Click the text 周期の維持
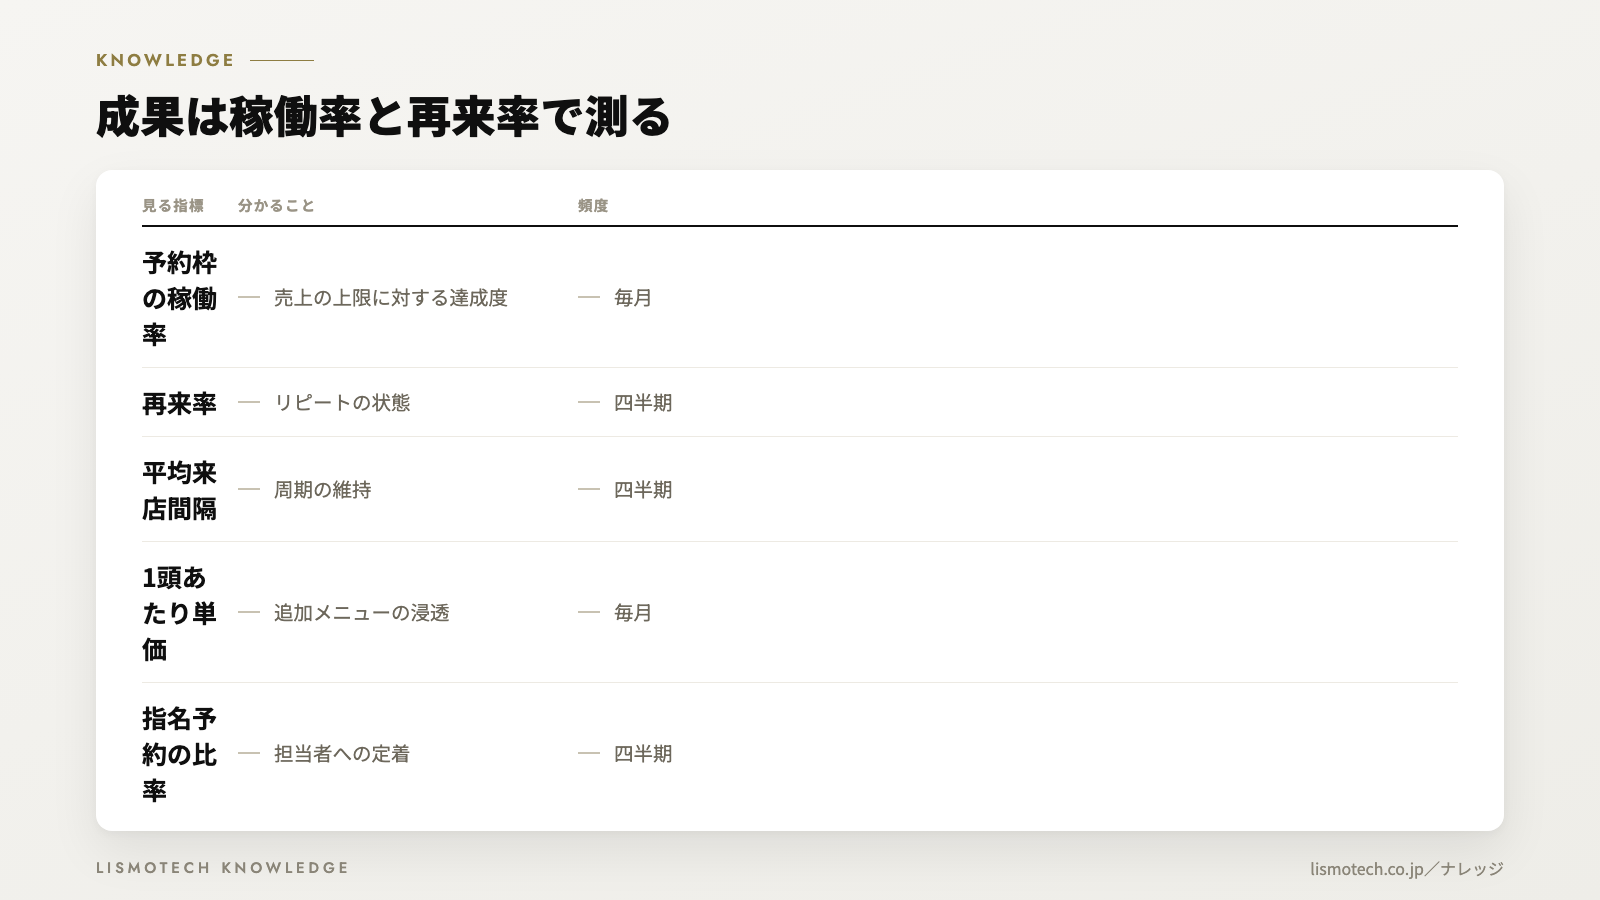The width and height of the screenshot is (1600, 900). (x=323, y=490)
